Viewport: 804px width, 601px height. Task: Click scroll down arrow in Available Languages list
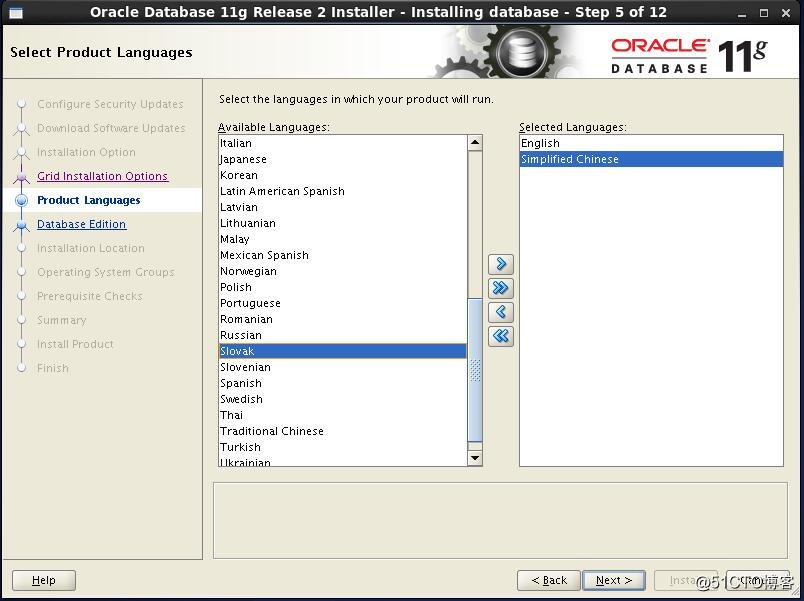(x=475, y=457)
